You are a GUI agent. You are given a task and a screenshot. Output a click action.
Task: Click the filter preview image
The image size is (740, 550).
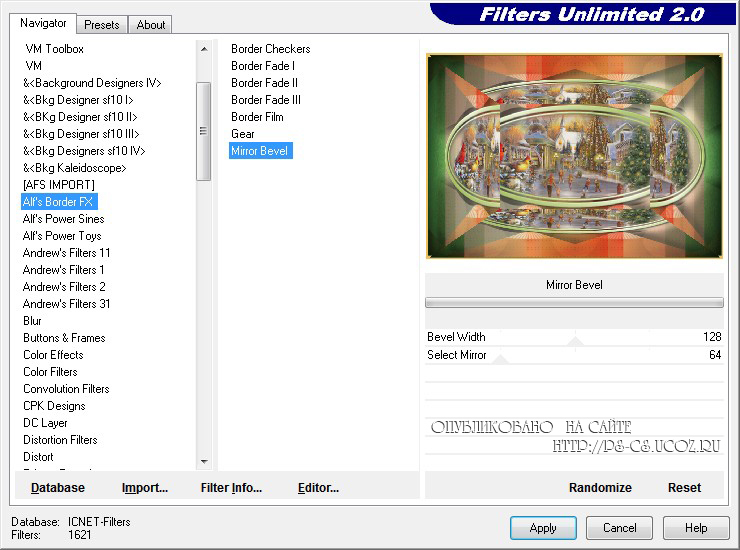(574, 156)
